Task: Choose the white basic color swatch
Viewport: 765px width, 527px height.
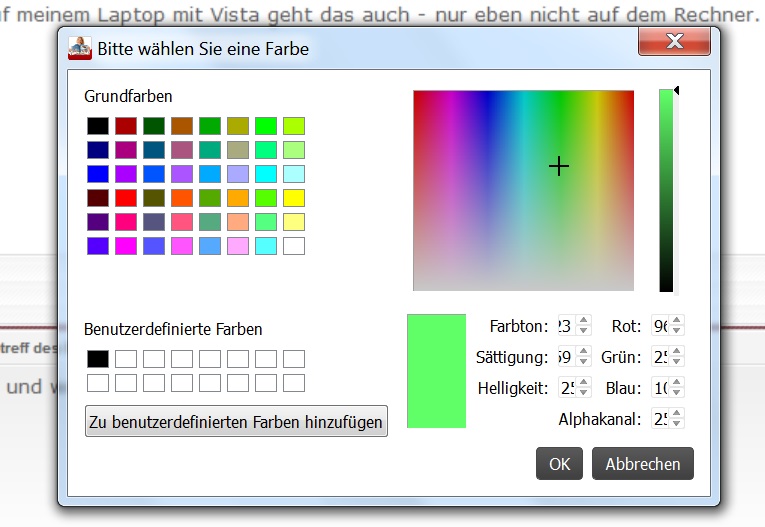Action: (294, 246)
